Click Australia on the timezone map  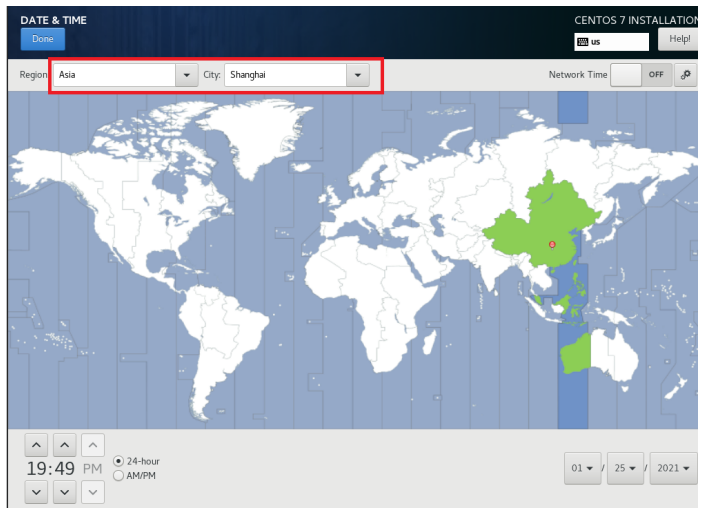pos(610,355)
